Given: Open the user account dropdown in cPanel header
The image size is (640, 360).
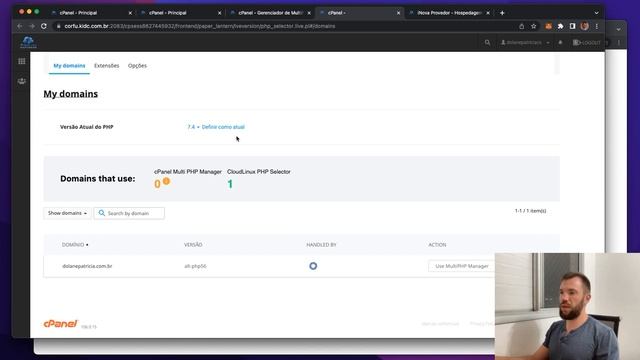Looking at the screenshot, I should [525, 42].
